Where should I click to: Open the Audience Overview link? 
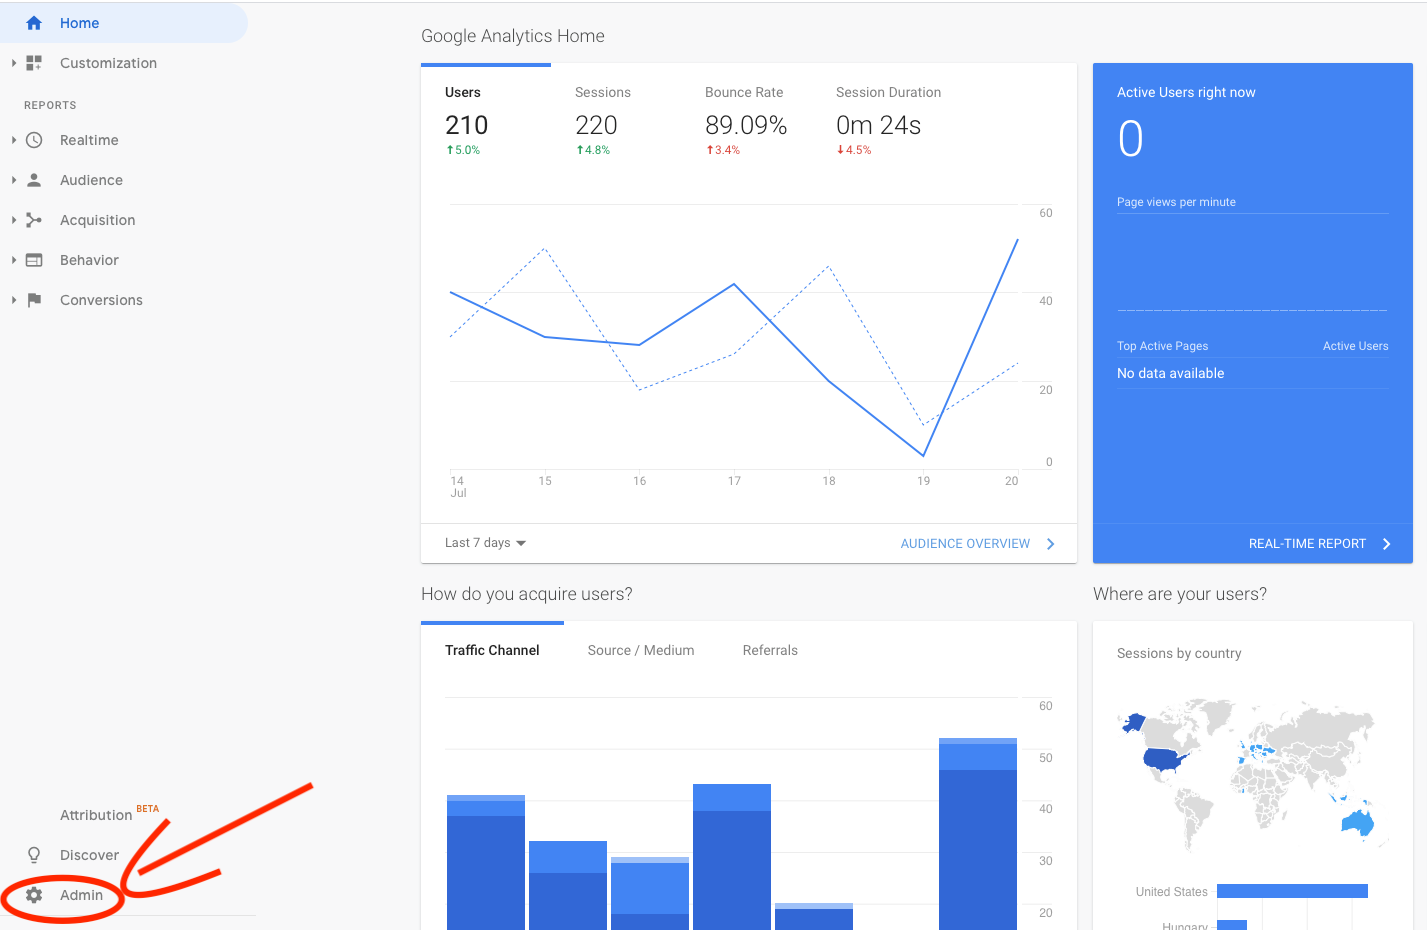point(965,544)
